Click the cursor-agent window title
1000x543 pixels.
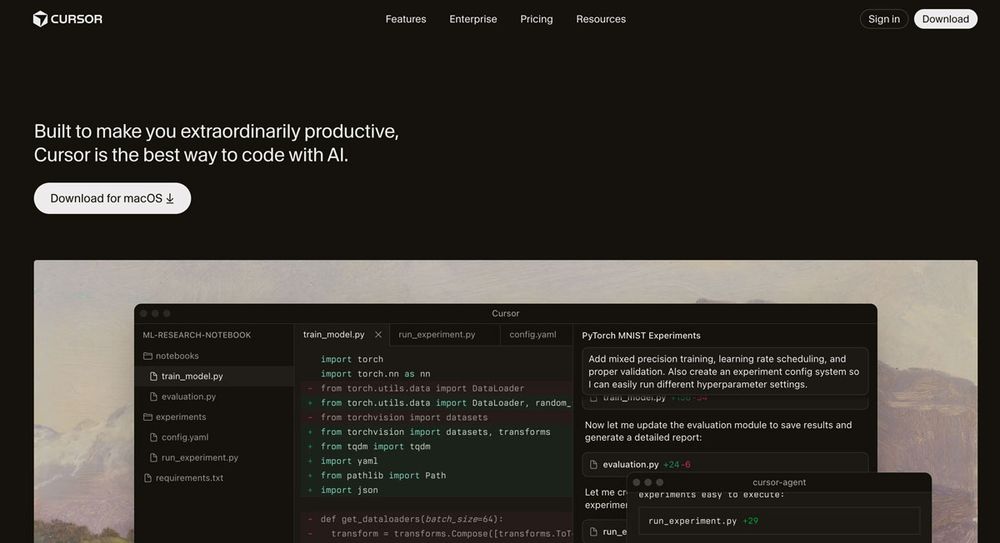[x=779, y=482]
